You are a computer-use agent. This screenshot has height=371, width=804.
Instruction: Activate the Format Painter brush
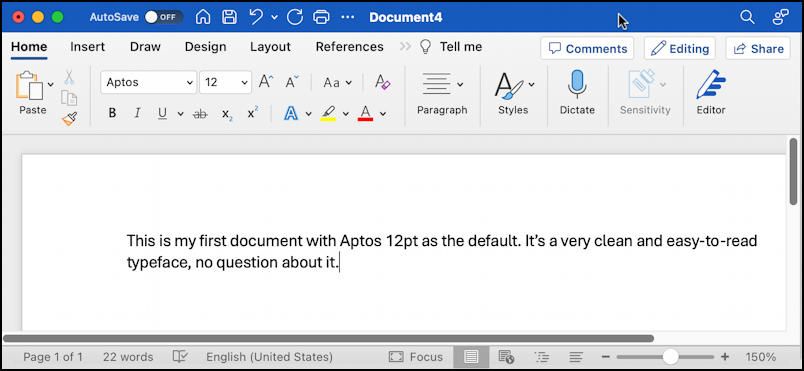click(x=69, y=119)
